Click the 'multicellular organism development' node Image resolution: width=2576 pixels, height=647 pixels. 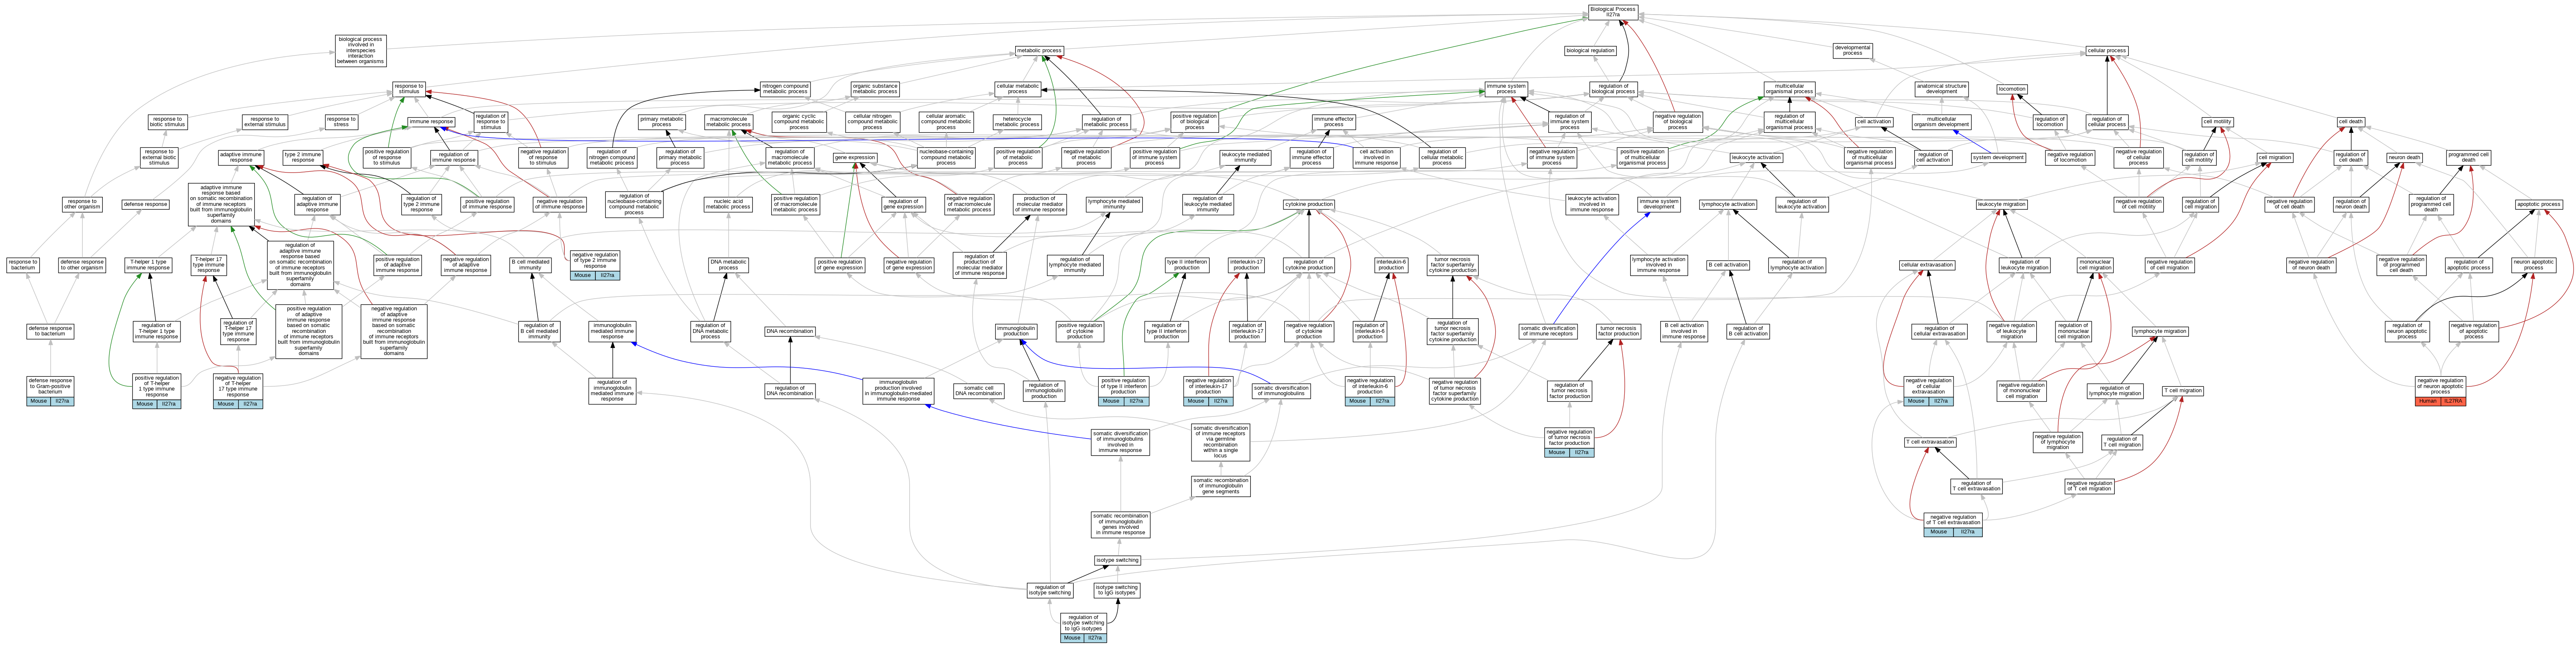(x=1941, y=122)
